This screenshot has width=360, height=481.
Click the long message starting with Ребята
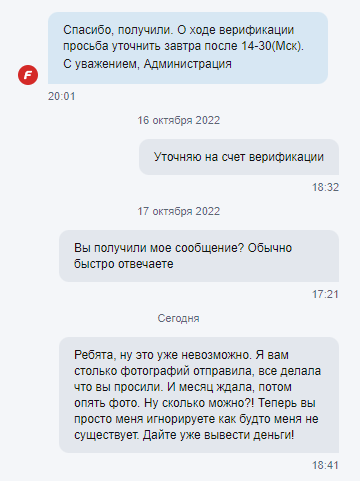click(199, 395)
